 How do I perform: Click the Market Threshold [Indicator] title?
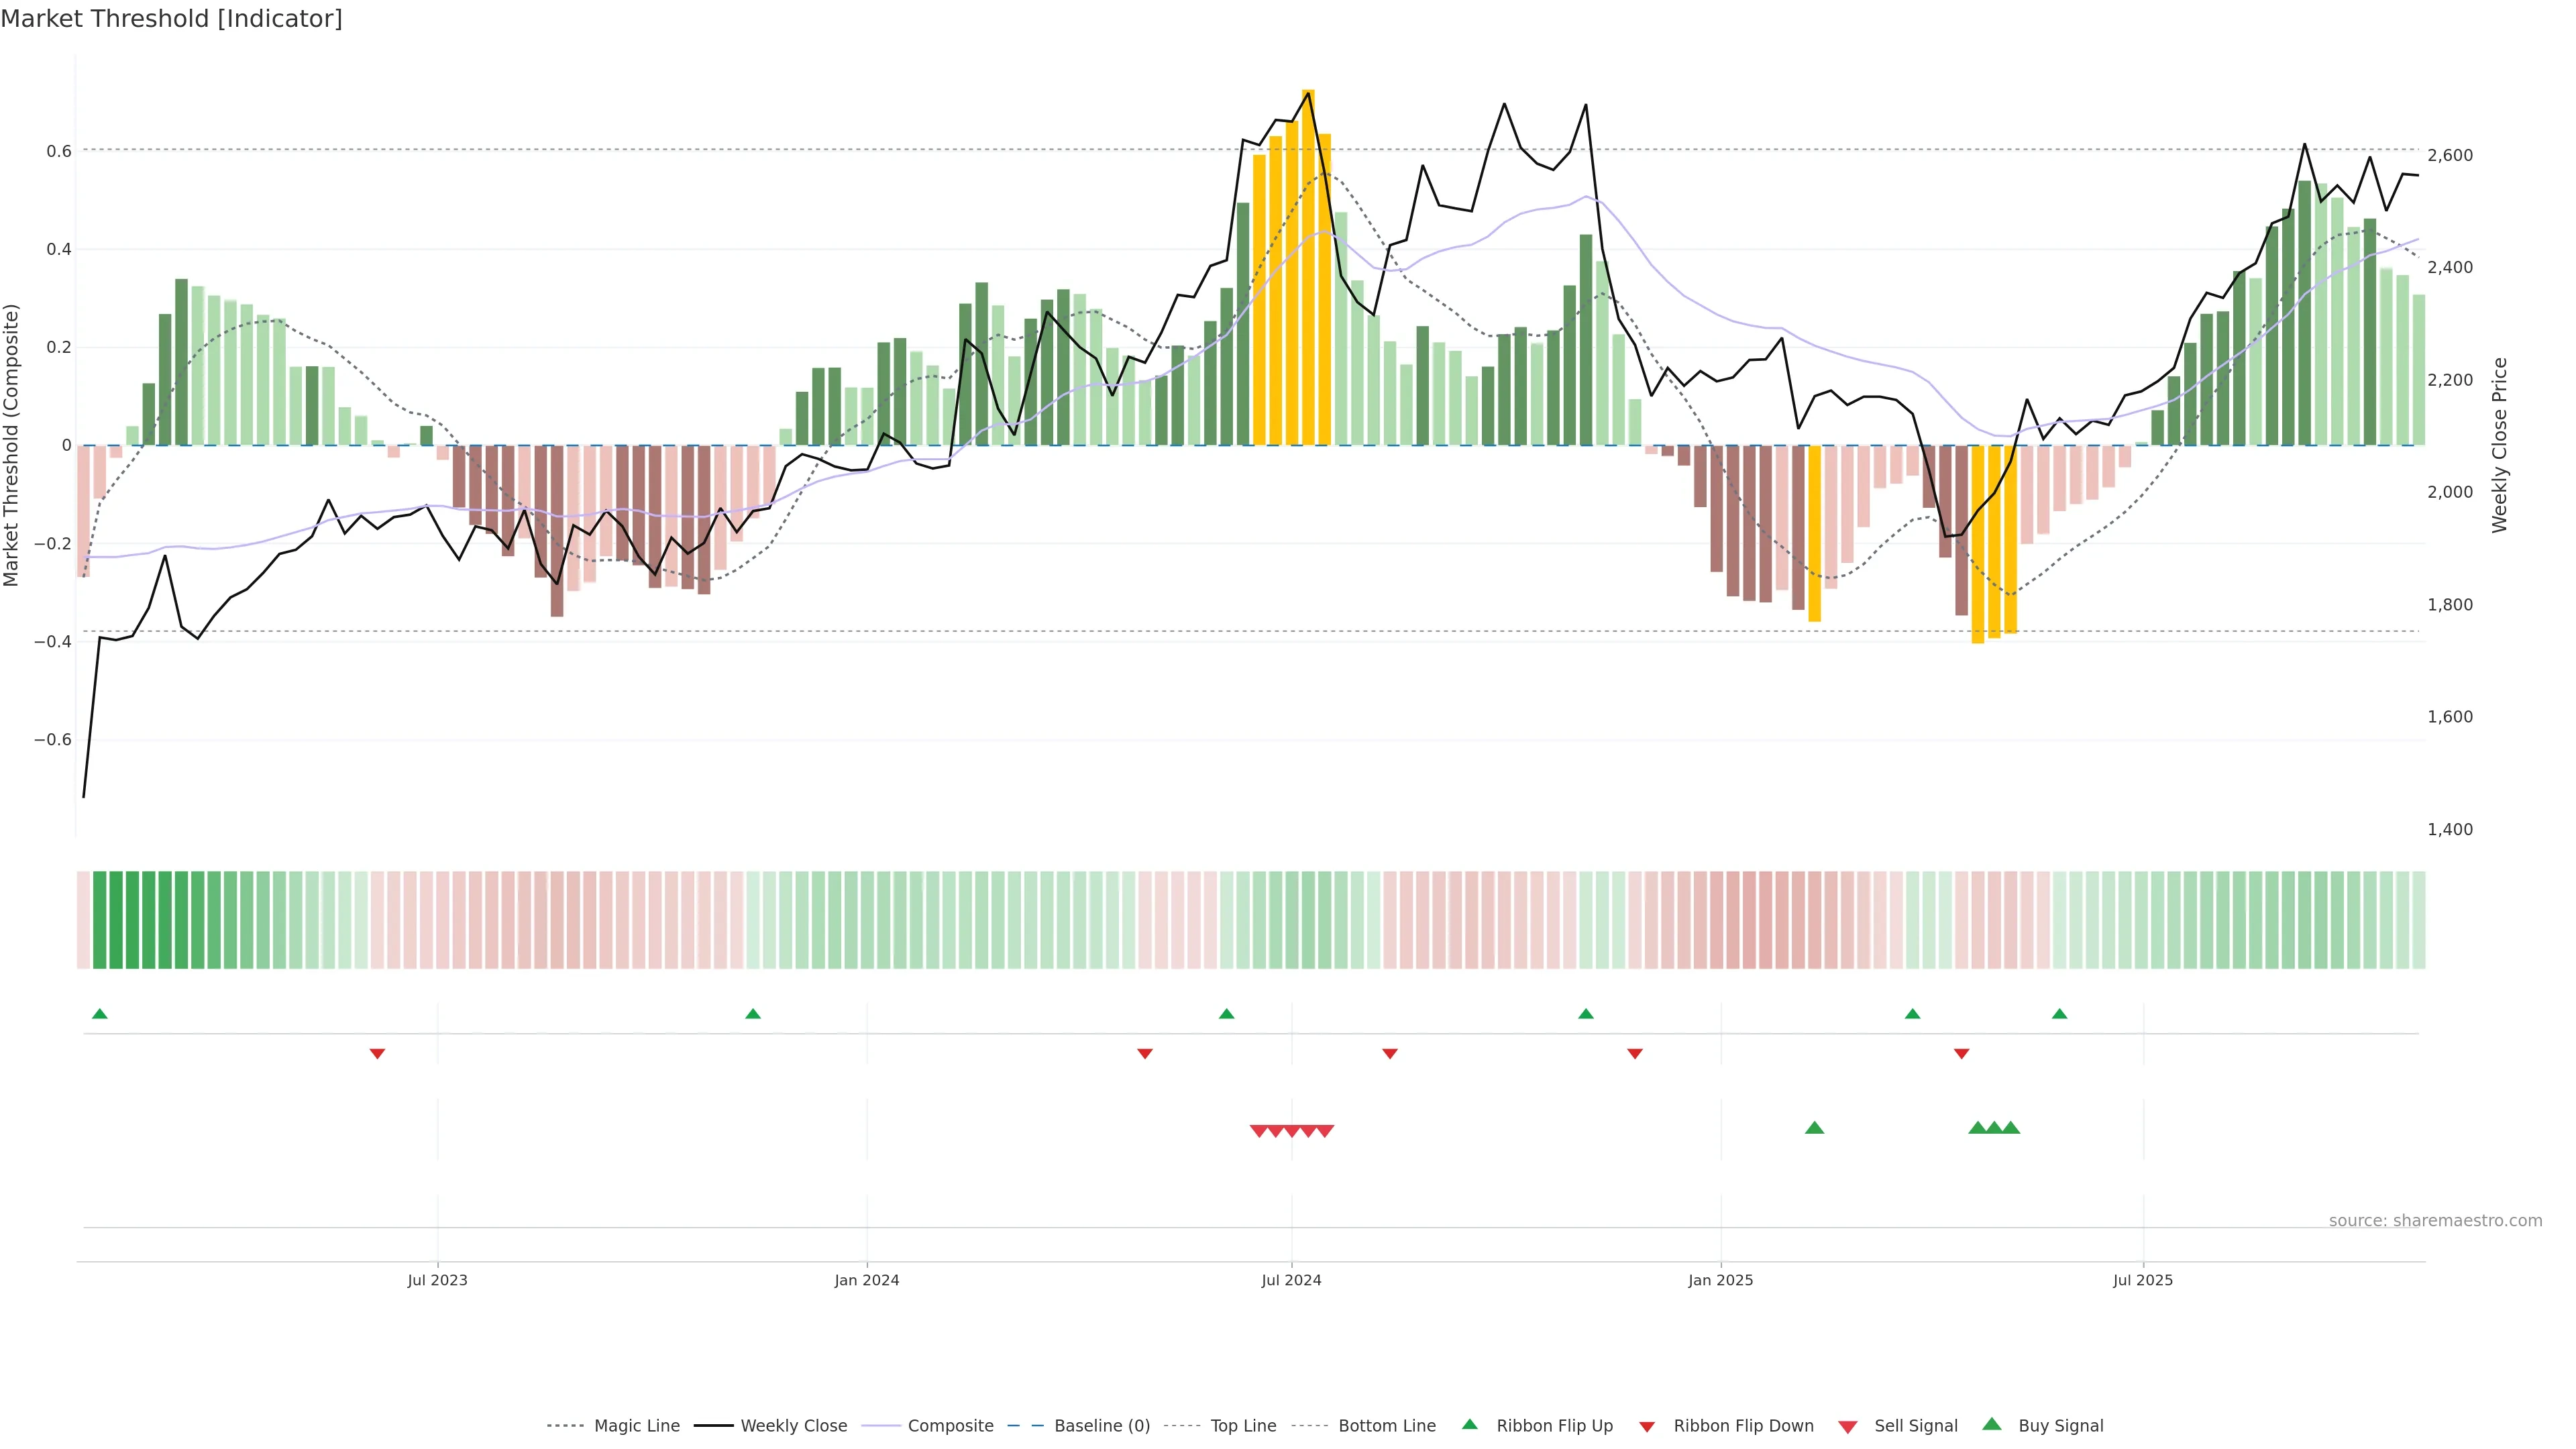171,19
